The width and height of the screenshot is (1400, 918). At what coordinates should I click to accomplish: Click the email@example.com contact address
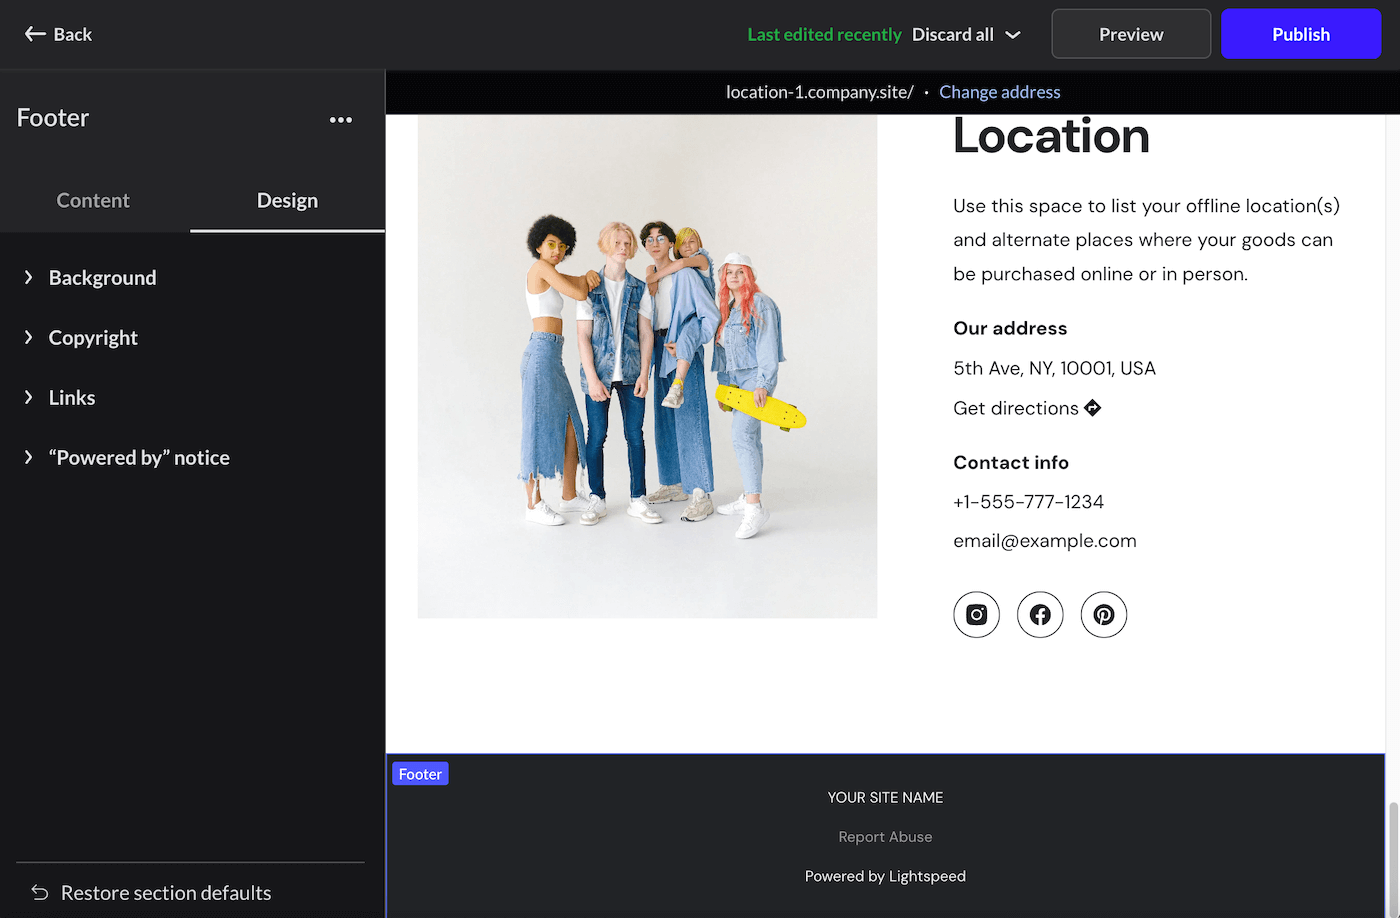(x=1045, y=540)
